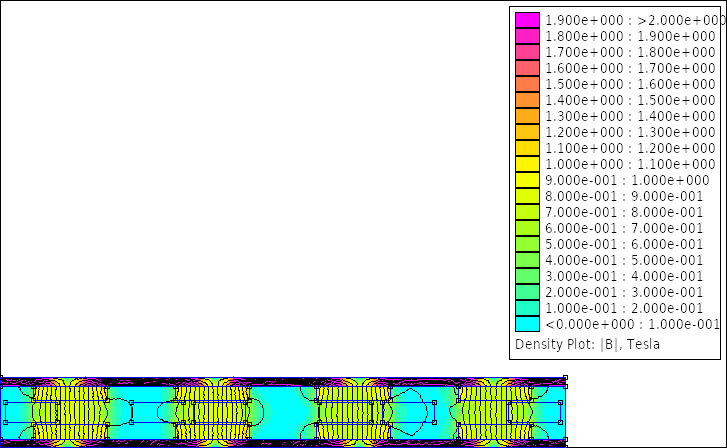This screenshot has height=448, width=727.
Task: Click the 4.000e-001 : 5.000e-001 green swatch
Action: click(527, 260)
